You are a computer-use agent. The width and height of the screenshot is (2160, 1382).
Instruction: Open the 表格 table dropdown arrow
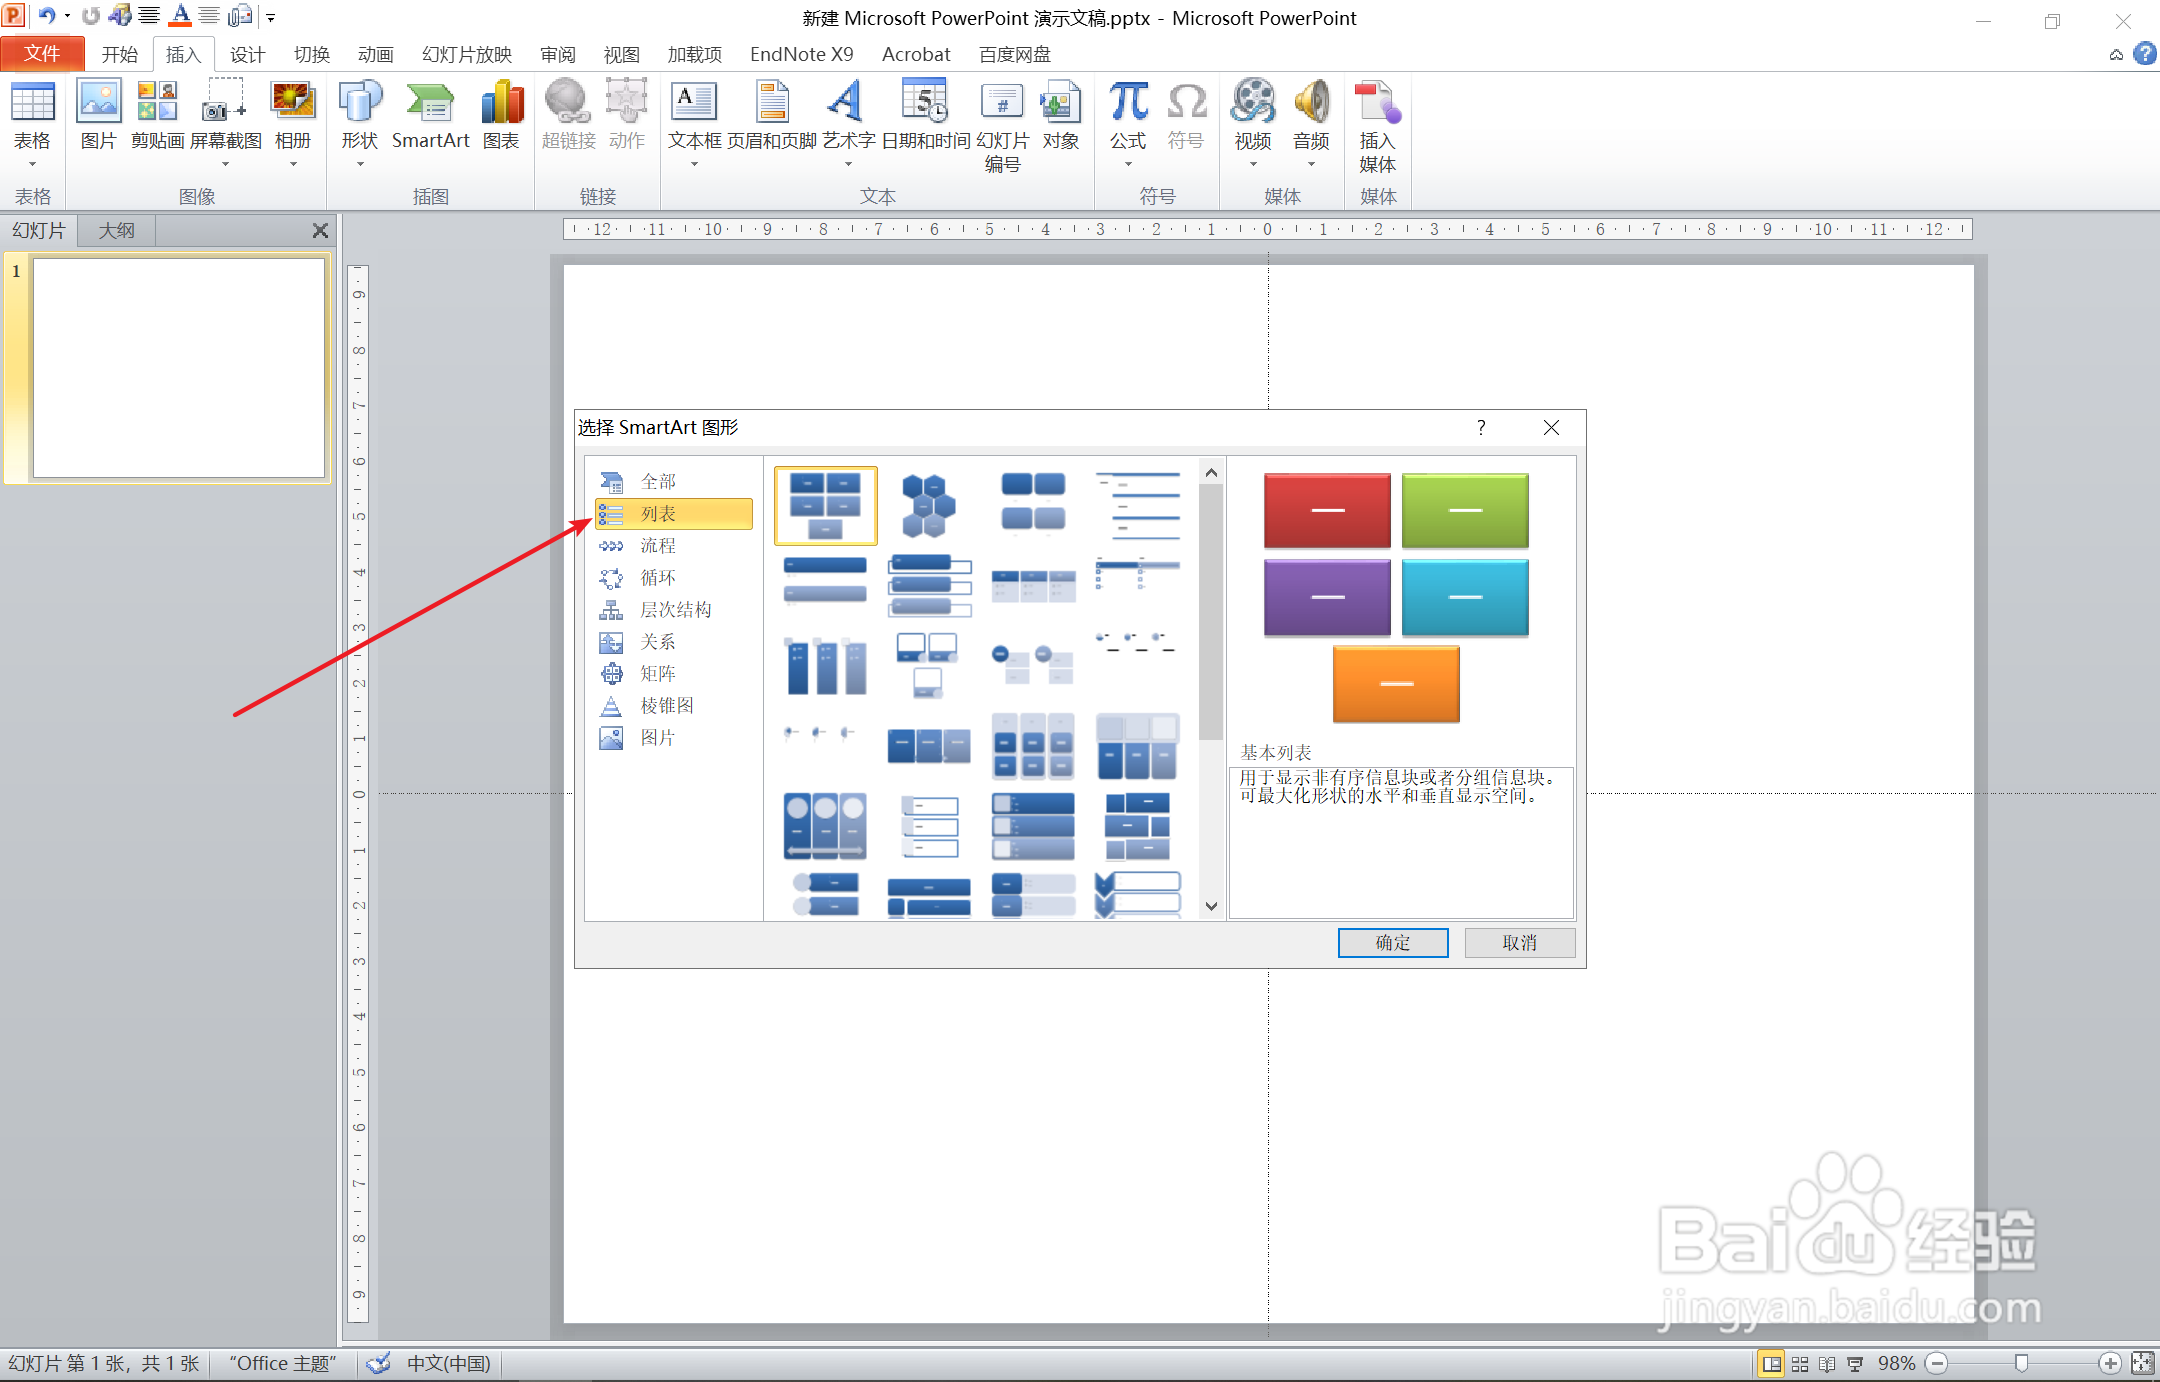click(32, 164)
